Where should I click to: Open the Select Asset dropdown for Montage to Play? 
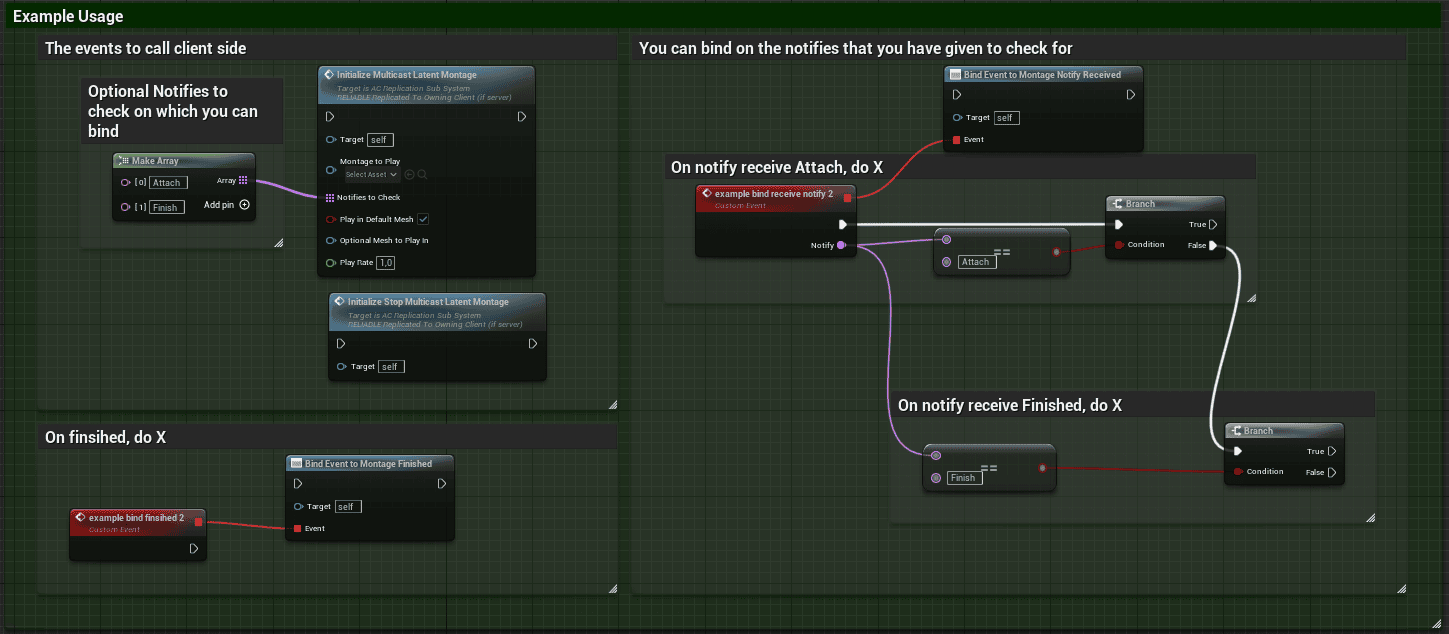click(372, 174)
